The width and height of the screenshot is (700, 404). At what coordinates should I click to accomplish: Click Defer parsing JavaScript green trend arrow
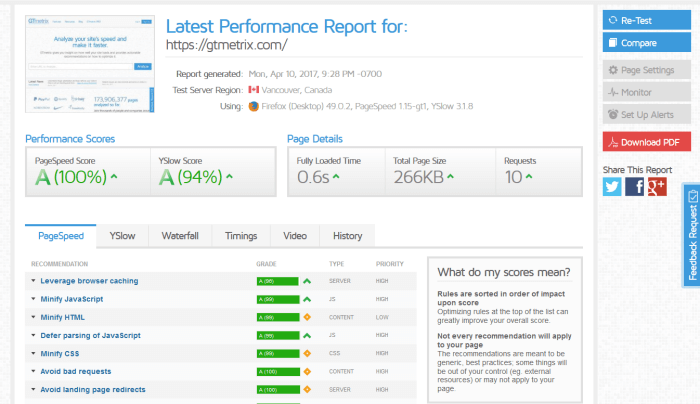click(x=307, y=335)
